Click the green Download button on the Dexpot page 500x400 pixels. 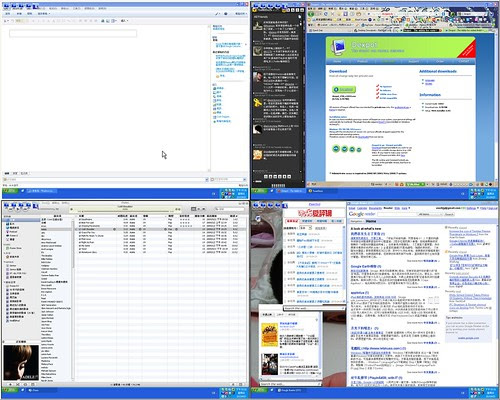pos(344,90)
